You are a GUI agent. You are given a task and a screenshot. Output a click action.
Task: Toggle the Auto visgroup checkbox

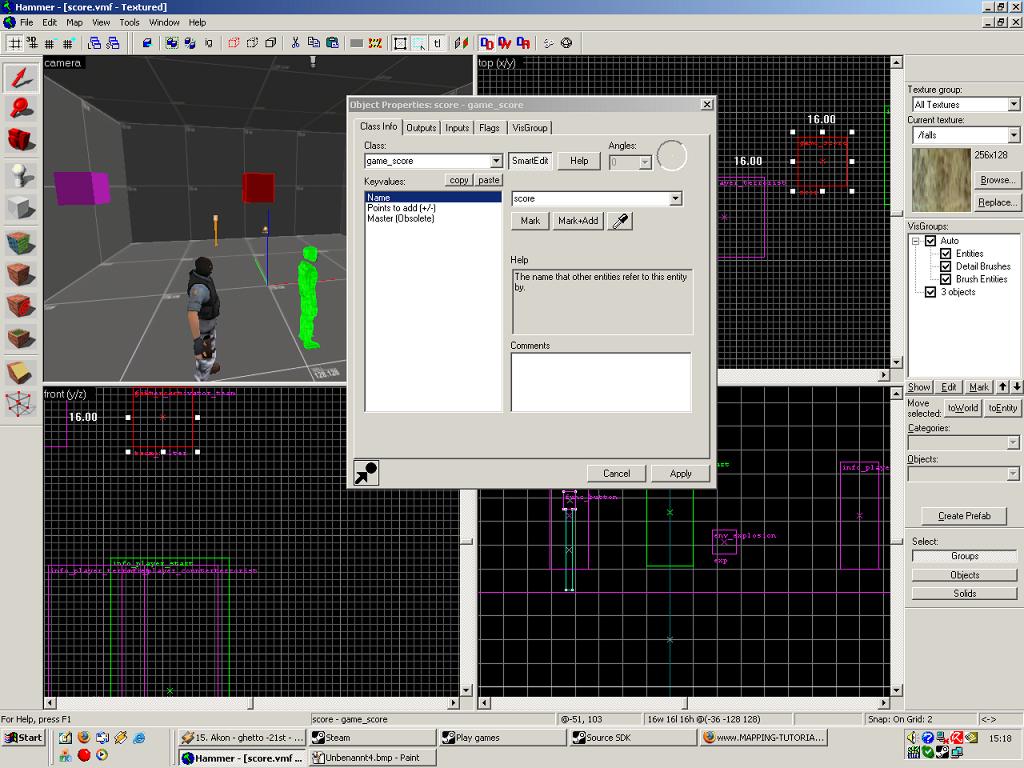(931, 241)
